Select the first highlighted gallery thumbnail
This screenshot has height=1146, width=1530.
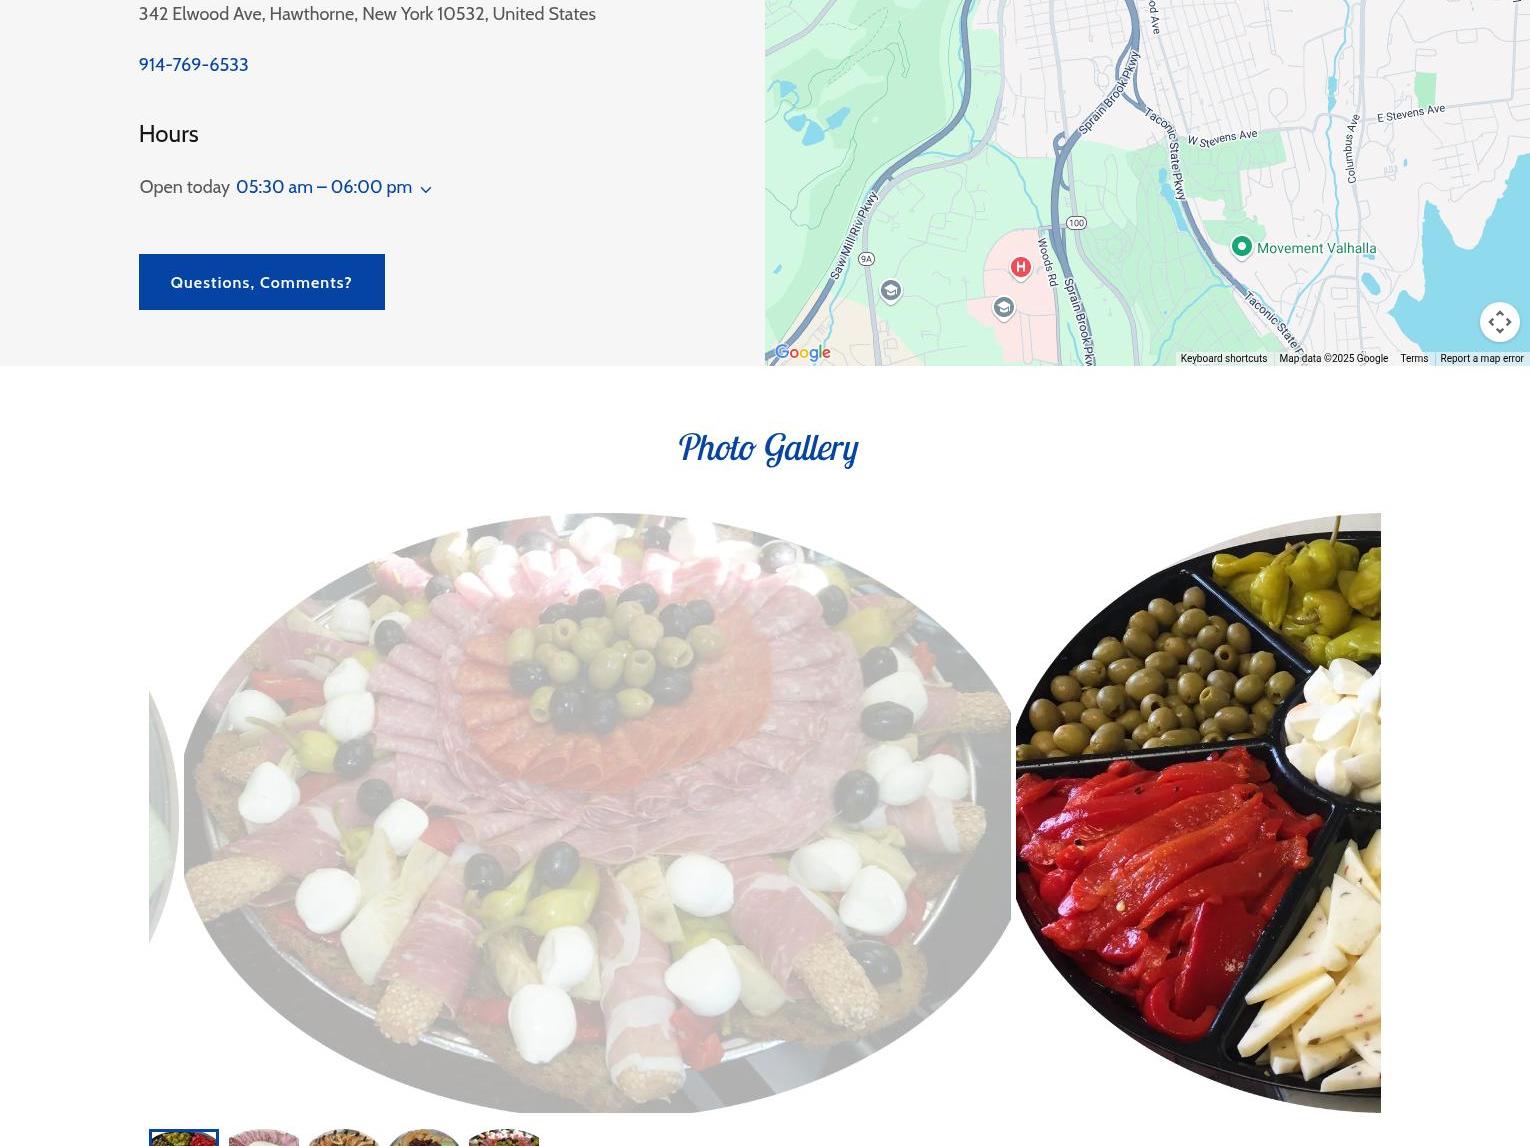(x=184, y=1138)
